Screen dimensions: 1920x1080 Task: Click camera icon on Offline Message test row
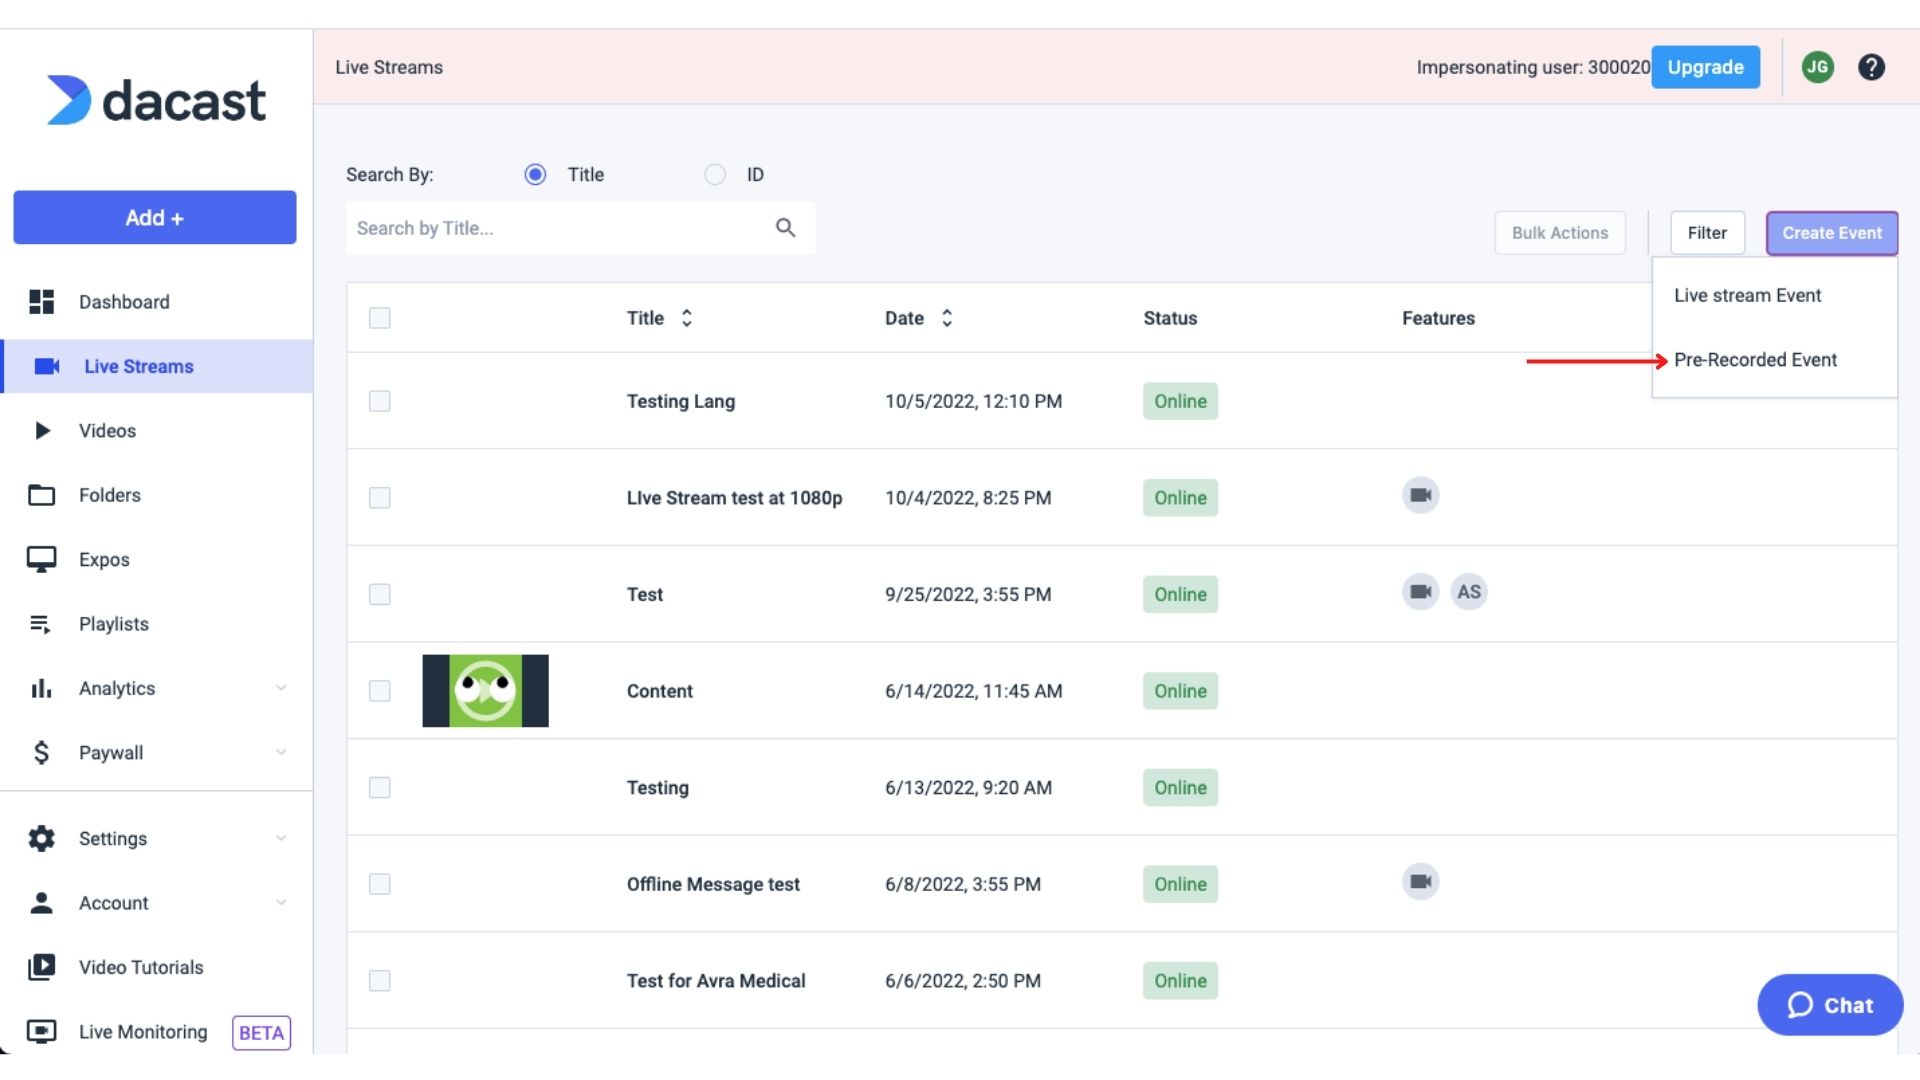click(x=1420, y=882)
